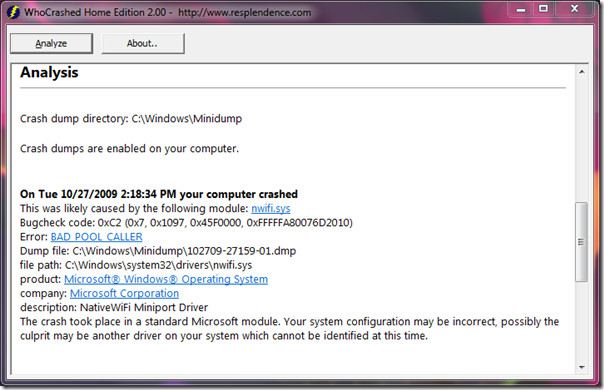Click the 'crash took place in a standard' paragraph

pyautogui.click(x=289, y=328)
